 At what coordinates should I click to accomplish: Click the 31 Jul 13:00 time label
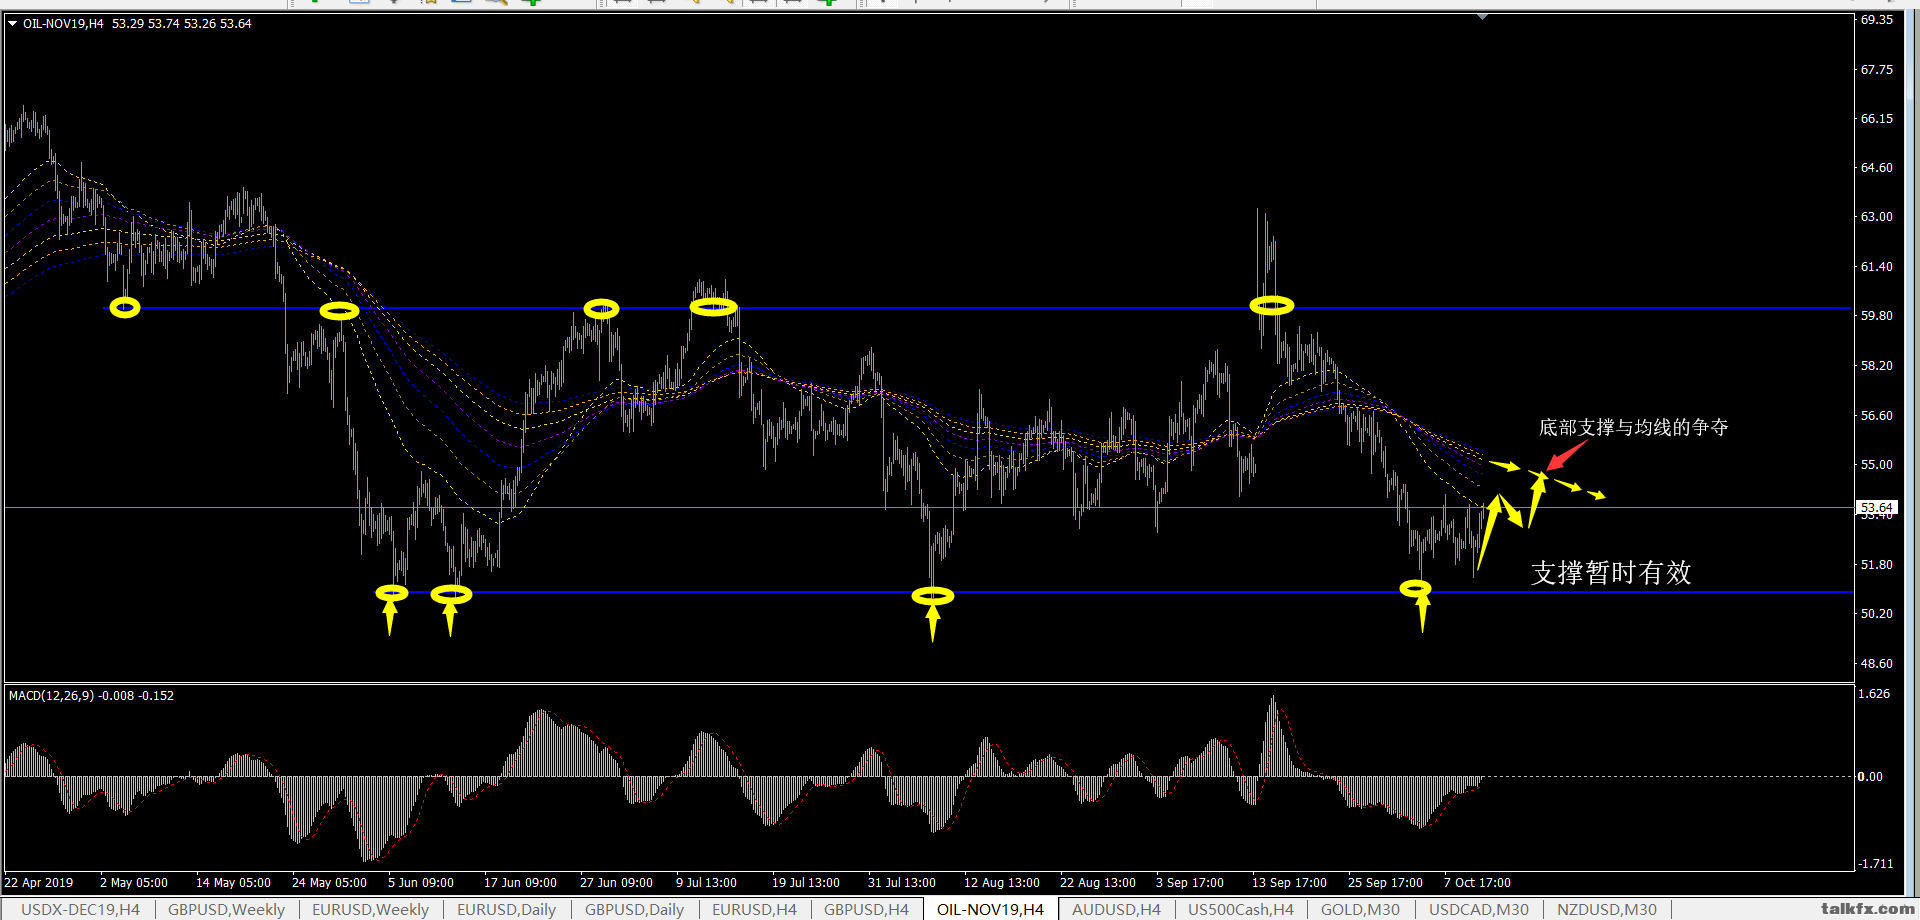(902, 882)
